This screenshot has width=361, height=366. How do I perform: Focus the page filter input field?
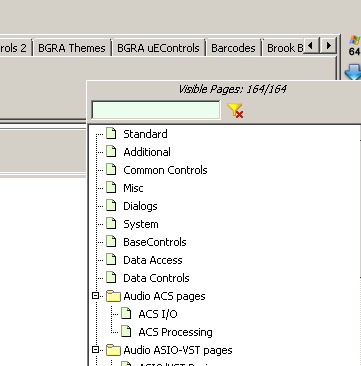156,110
